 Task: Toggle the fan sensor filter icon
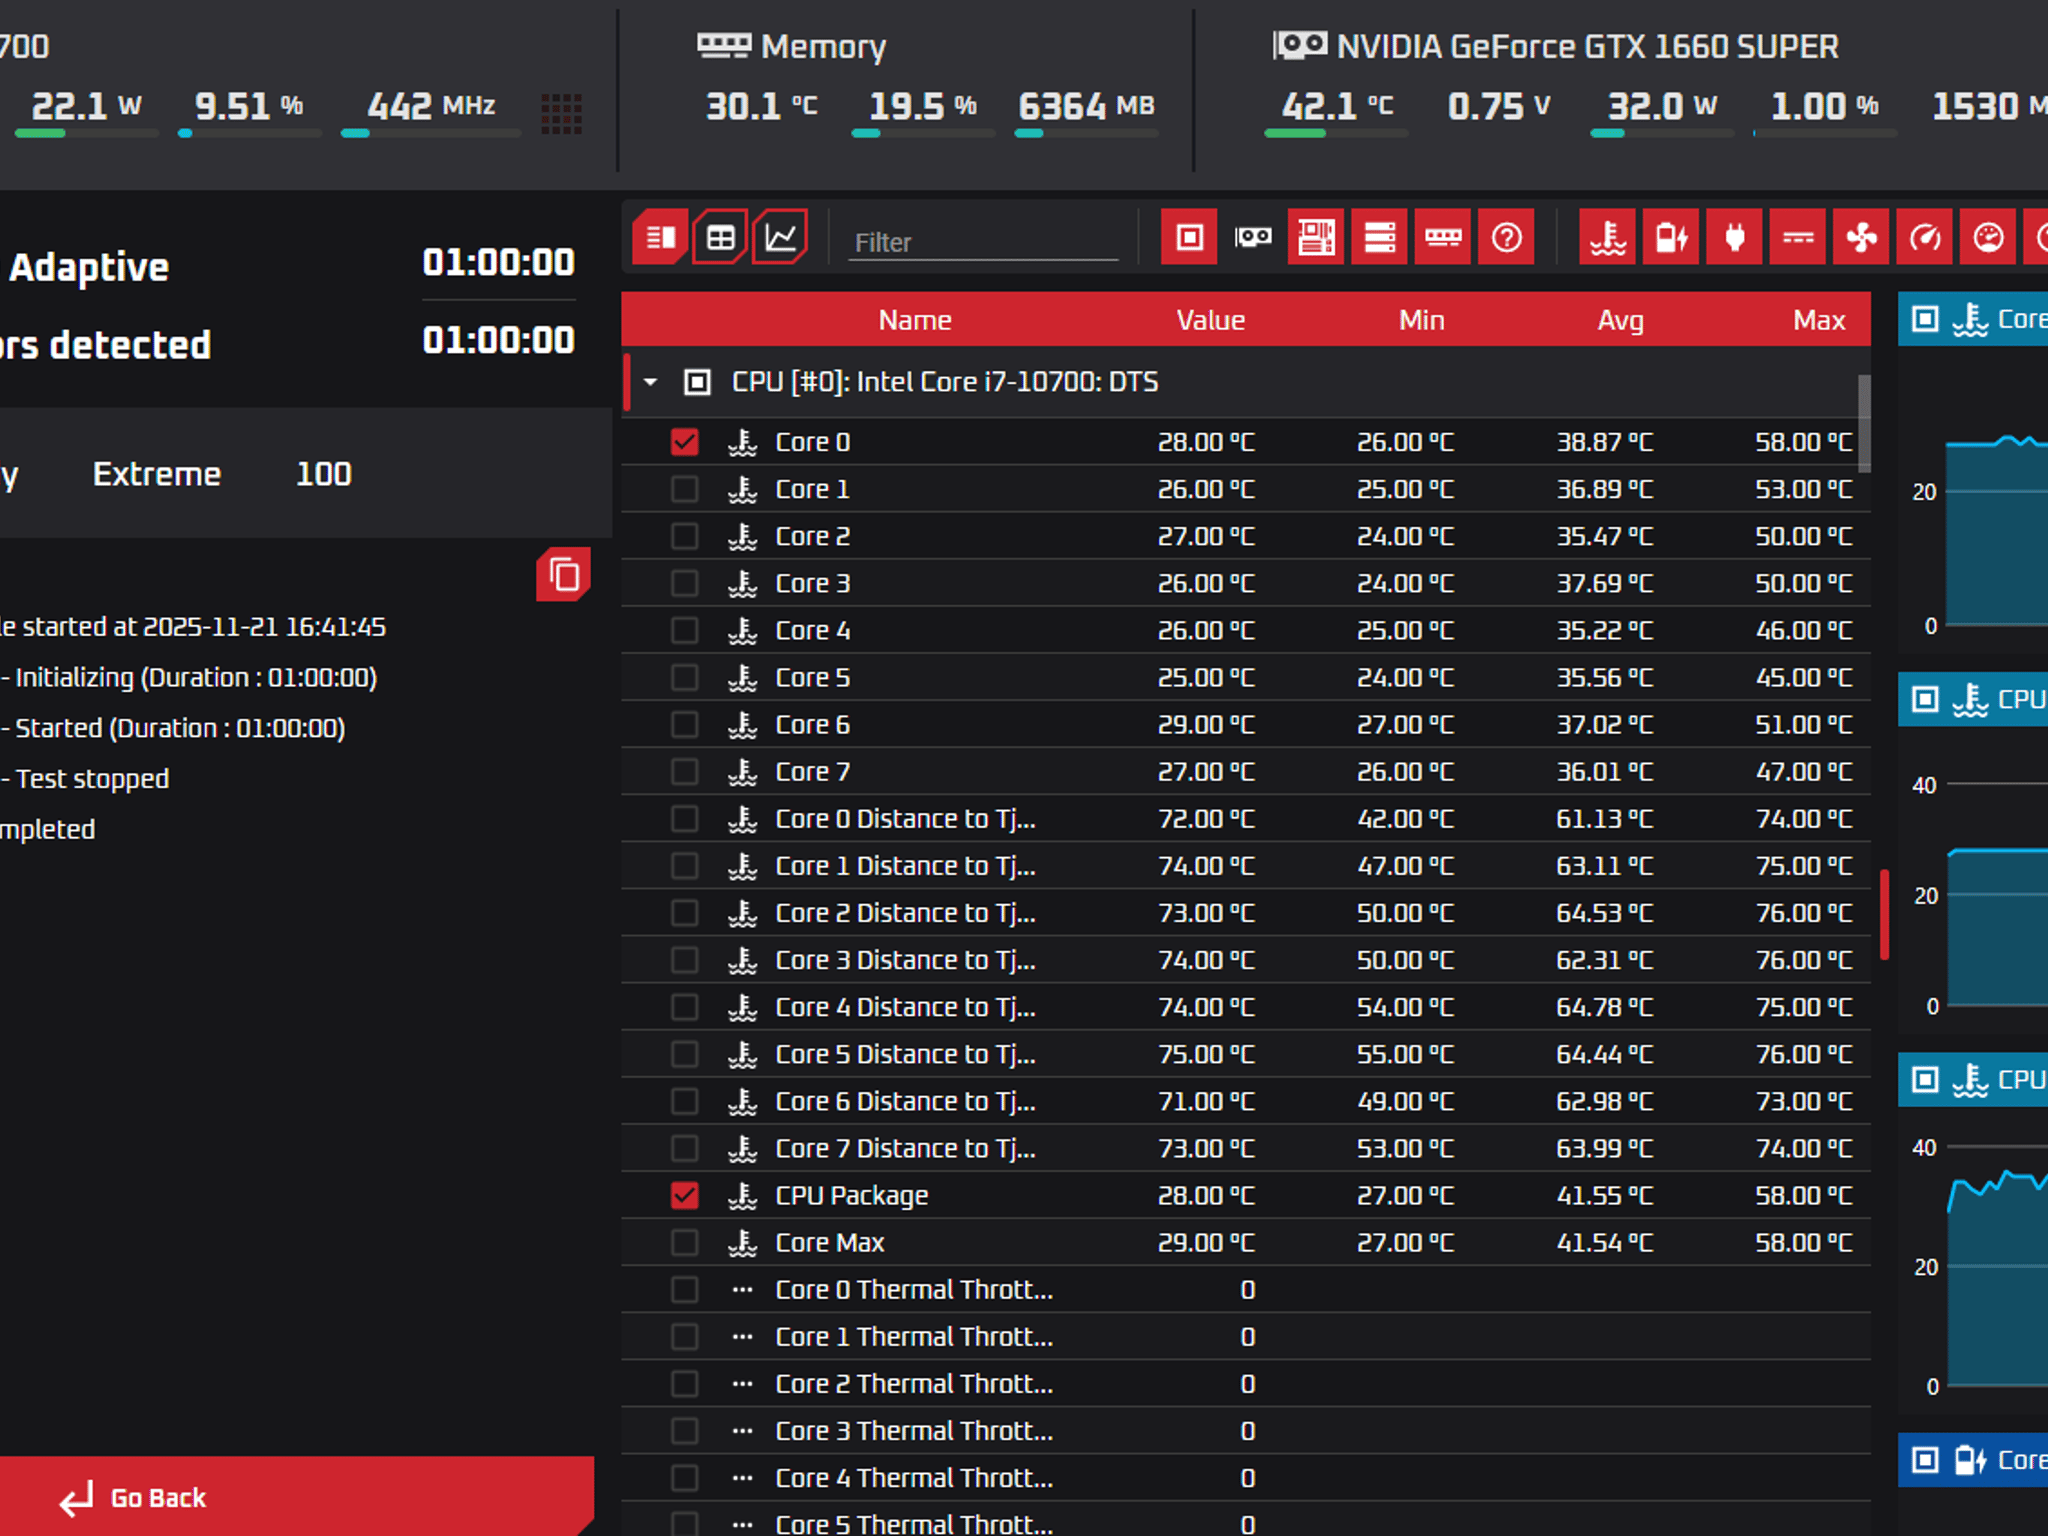pos(1861,237)
